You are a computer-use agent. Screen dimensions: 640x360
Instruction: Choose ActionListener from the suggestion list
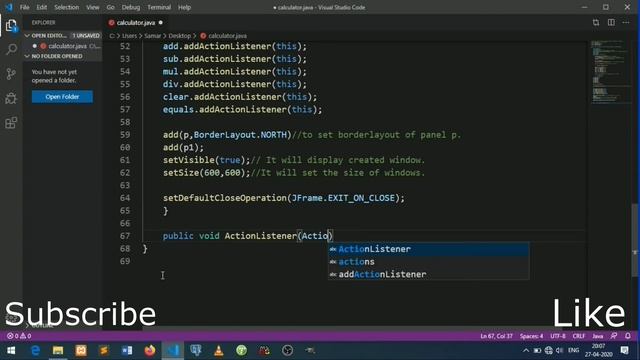click(429, 249)
